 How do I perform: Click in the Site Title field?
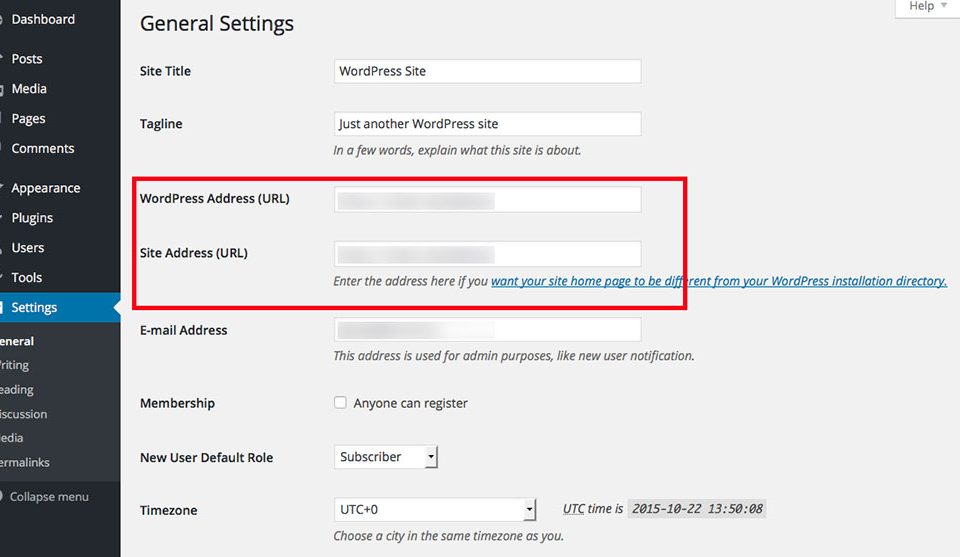tap(487, 71)
